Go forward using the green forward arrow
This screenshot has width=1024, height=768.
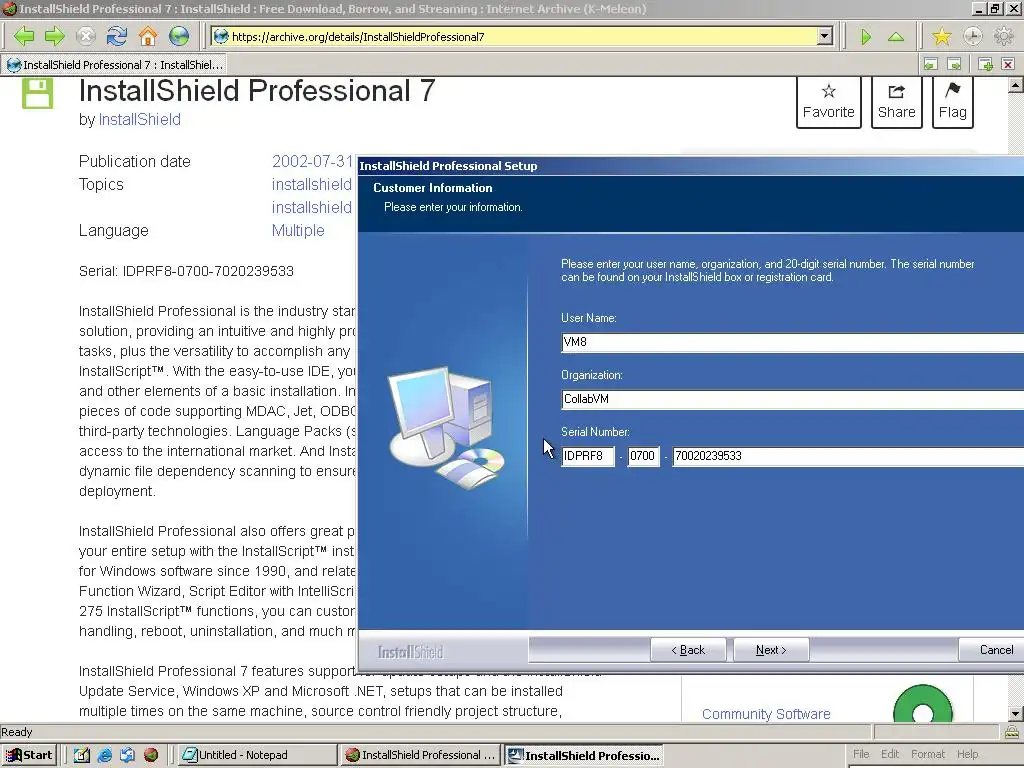pos(54,36)
